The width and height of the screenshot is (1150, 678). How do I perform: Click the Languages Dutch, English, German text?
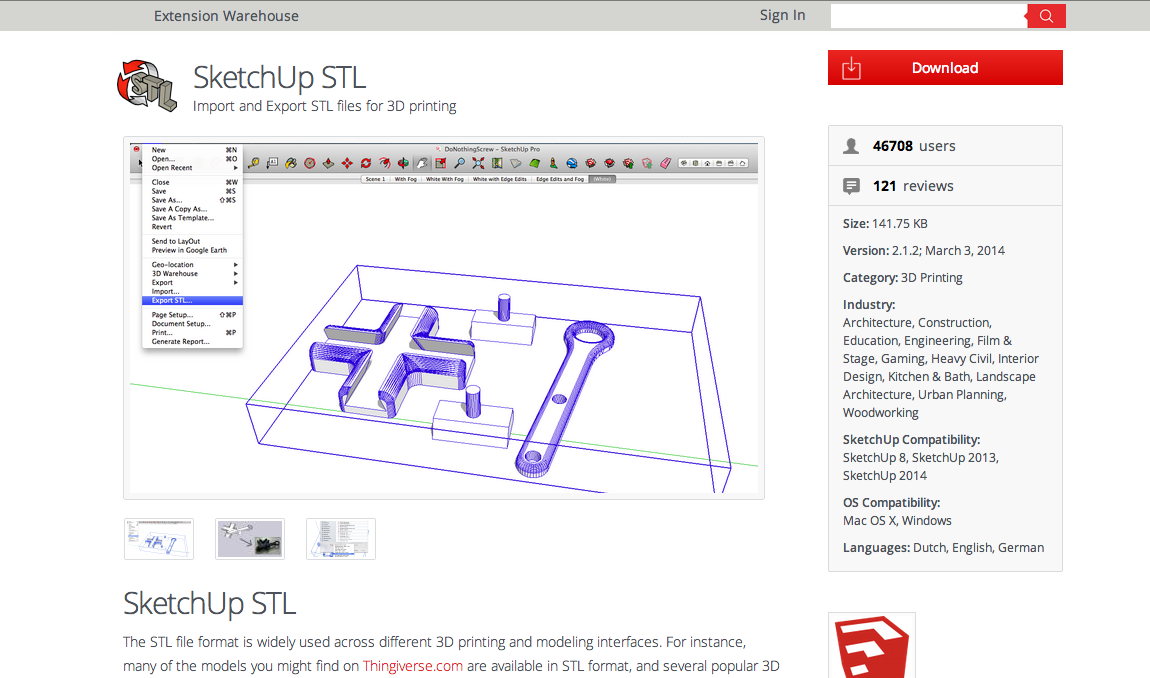[x=943, y=548]
